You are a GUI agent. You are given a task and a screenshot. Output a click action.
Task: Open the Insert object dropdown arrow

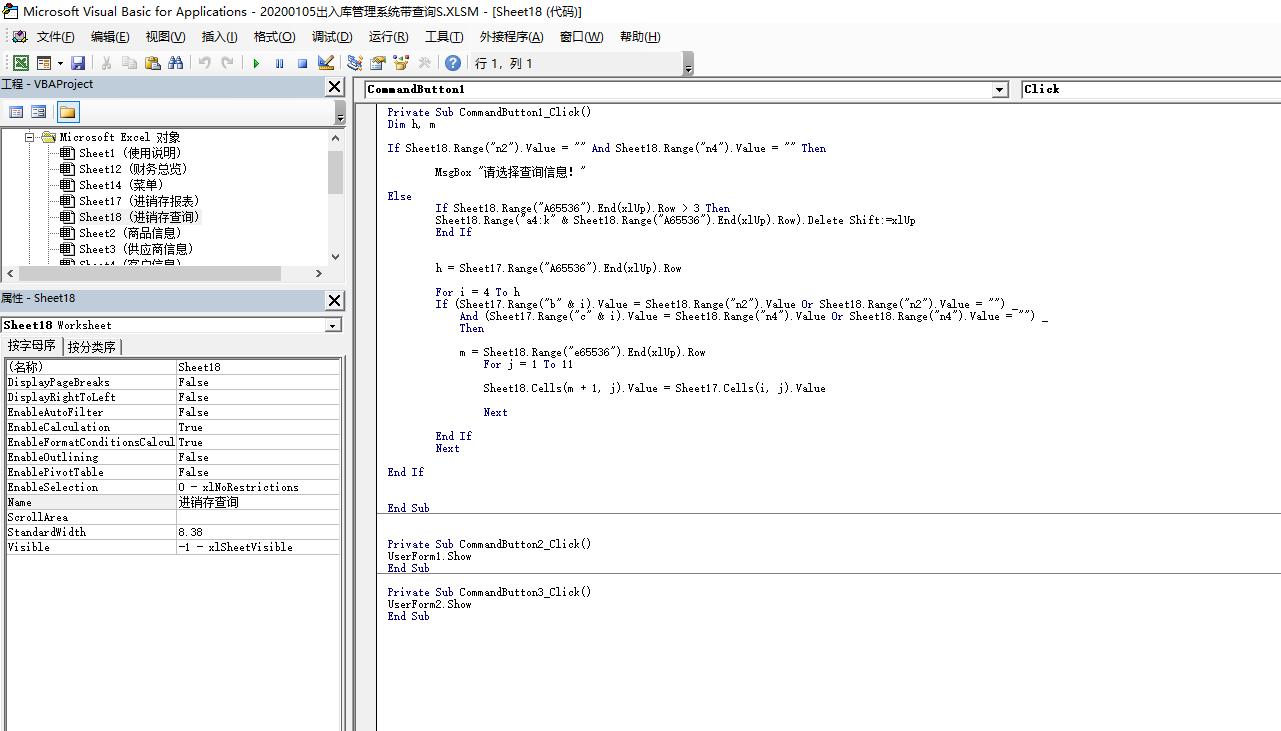pos(58,63)
